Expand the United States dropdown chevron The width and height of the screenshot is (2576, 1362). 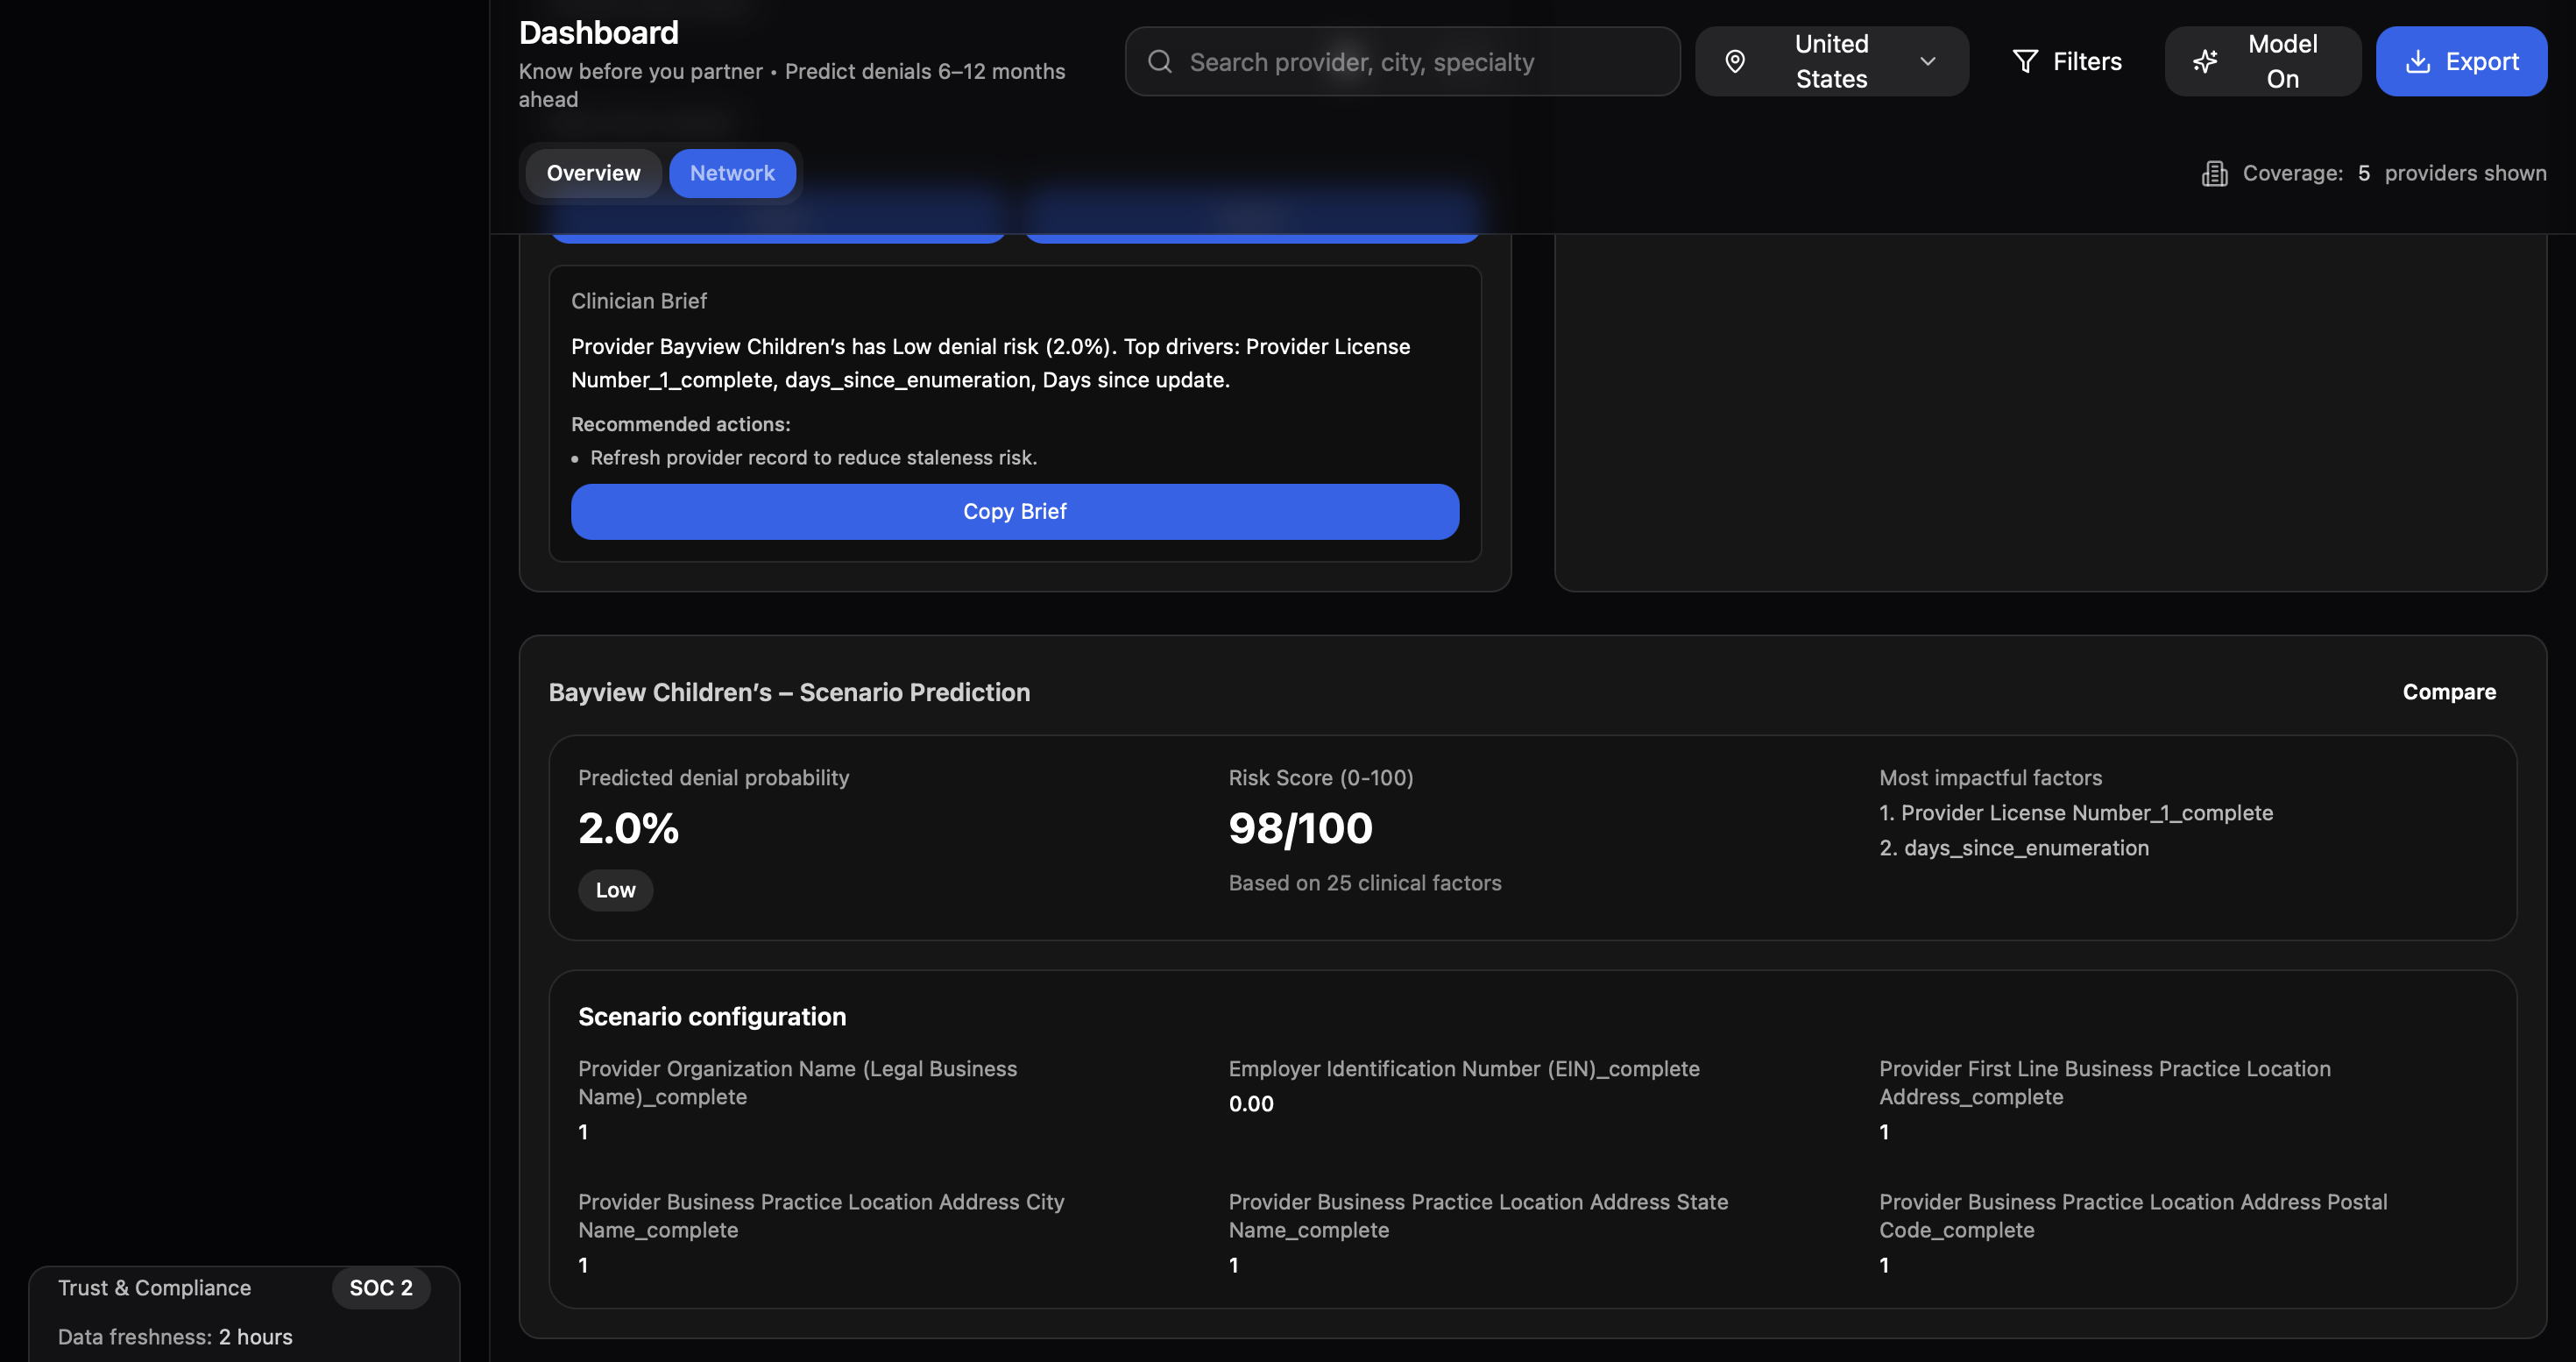(1927, 62)
